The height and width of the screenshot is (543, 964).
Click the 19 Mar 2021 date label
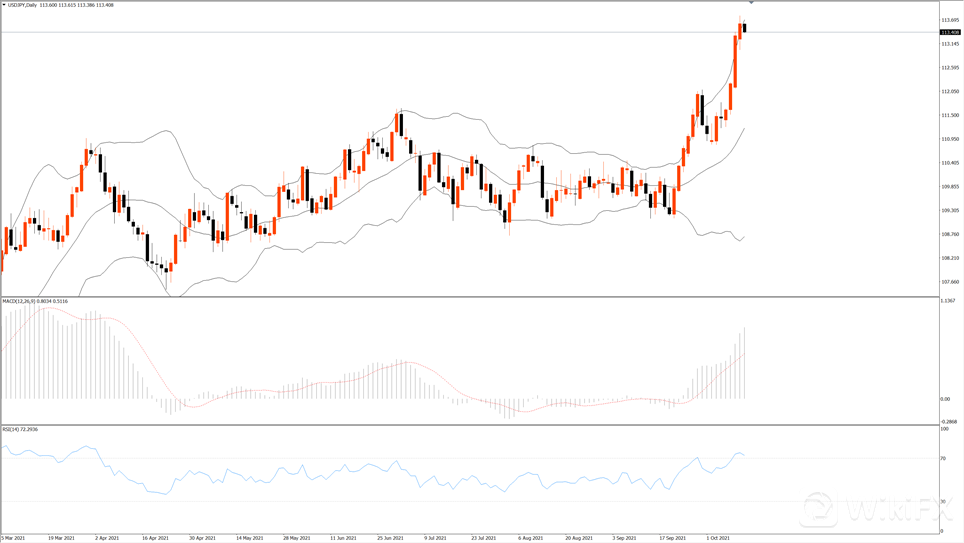62,538
